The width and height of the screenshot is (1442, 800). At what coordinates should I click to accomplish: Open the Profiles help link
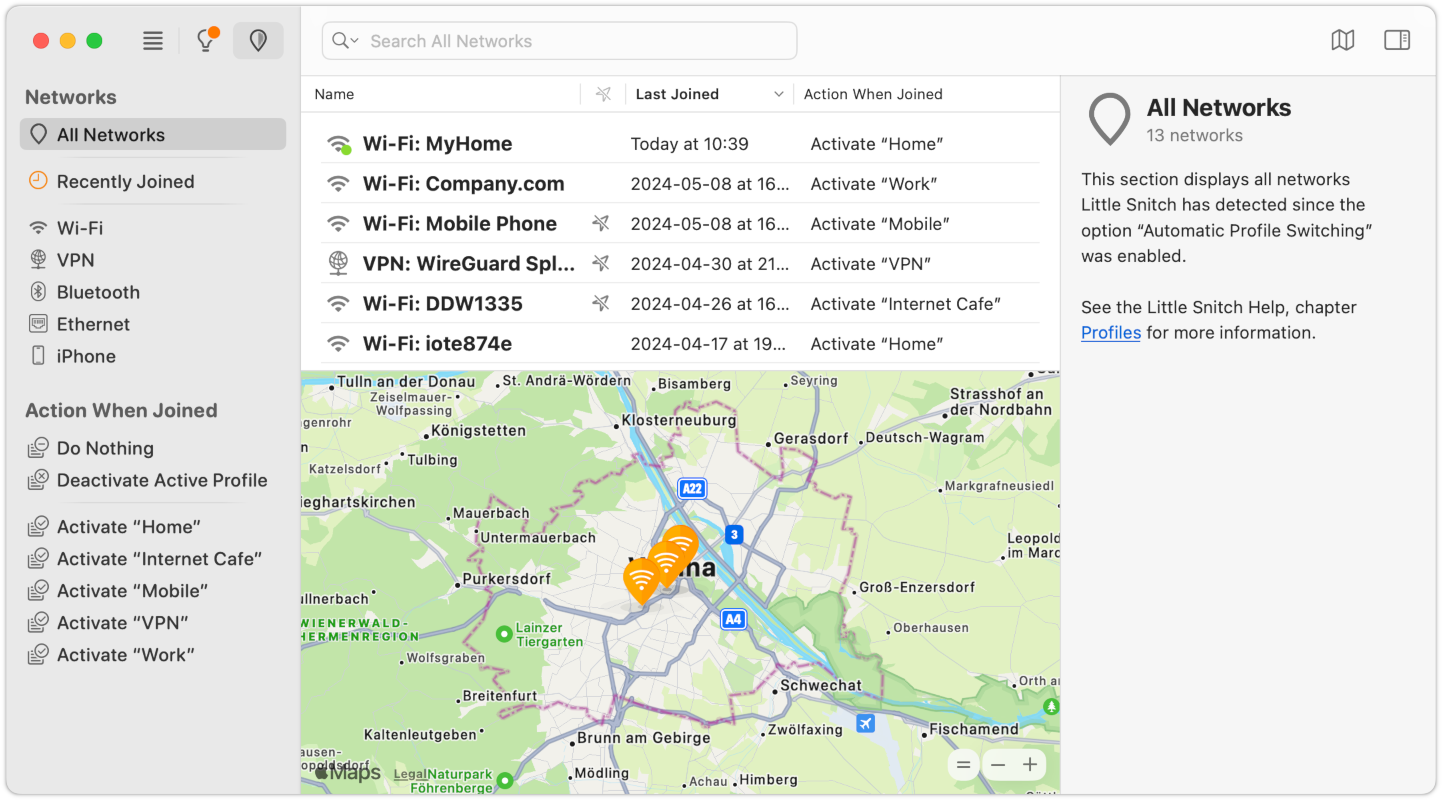coord(1110,333)
